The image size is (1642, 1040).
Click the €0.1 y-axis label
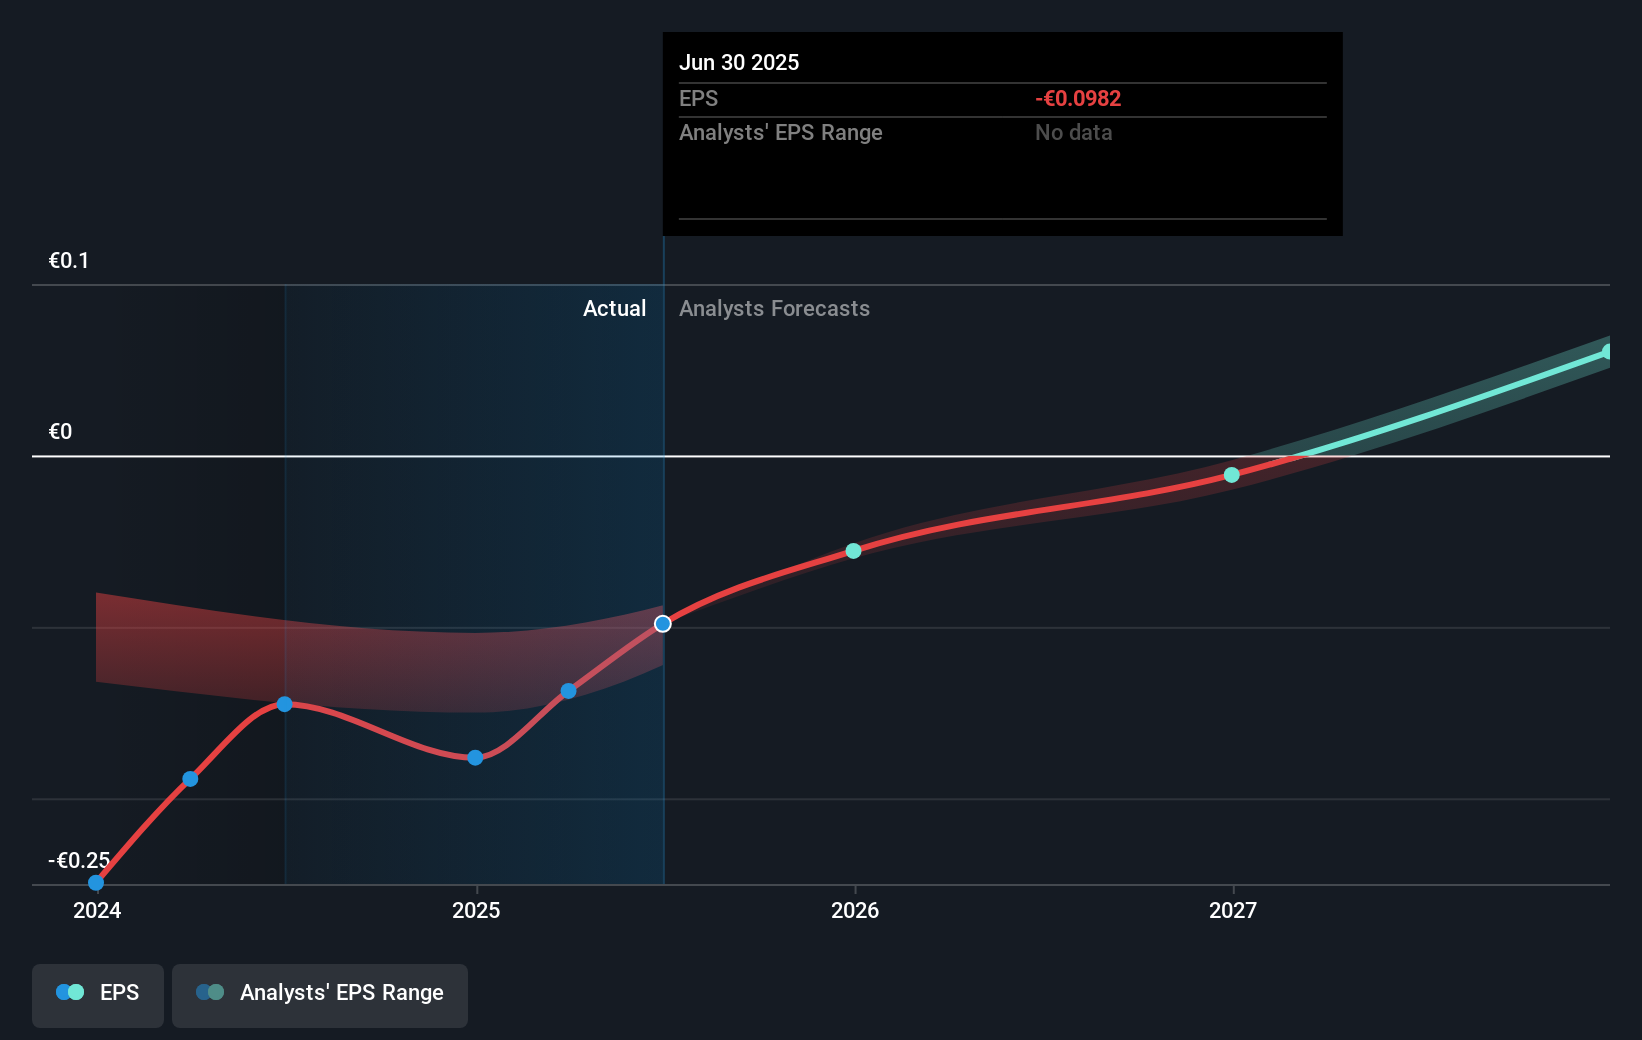68,260
